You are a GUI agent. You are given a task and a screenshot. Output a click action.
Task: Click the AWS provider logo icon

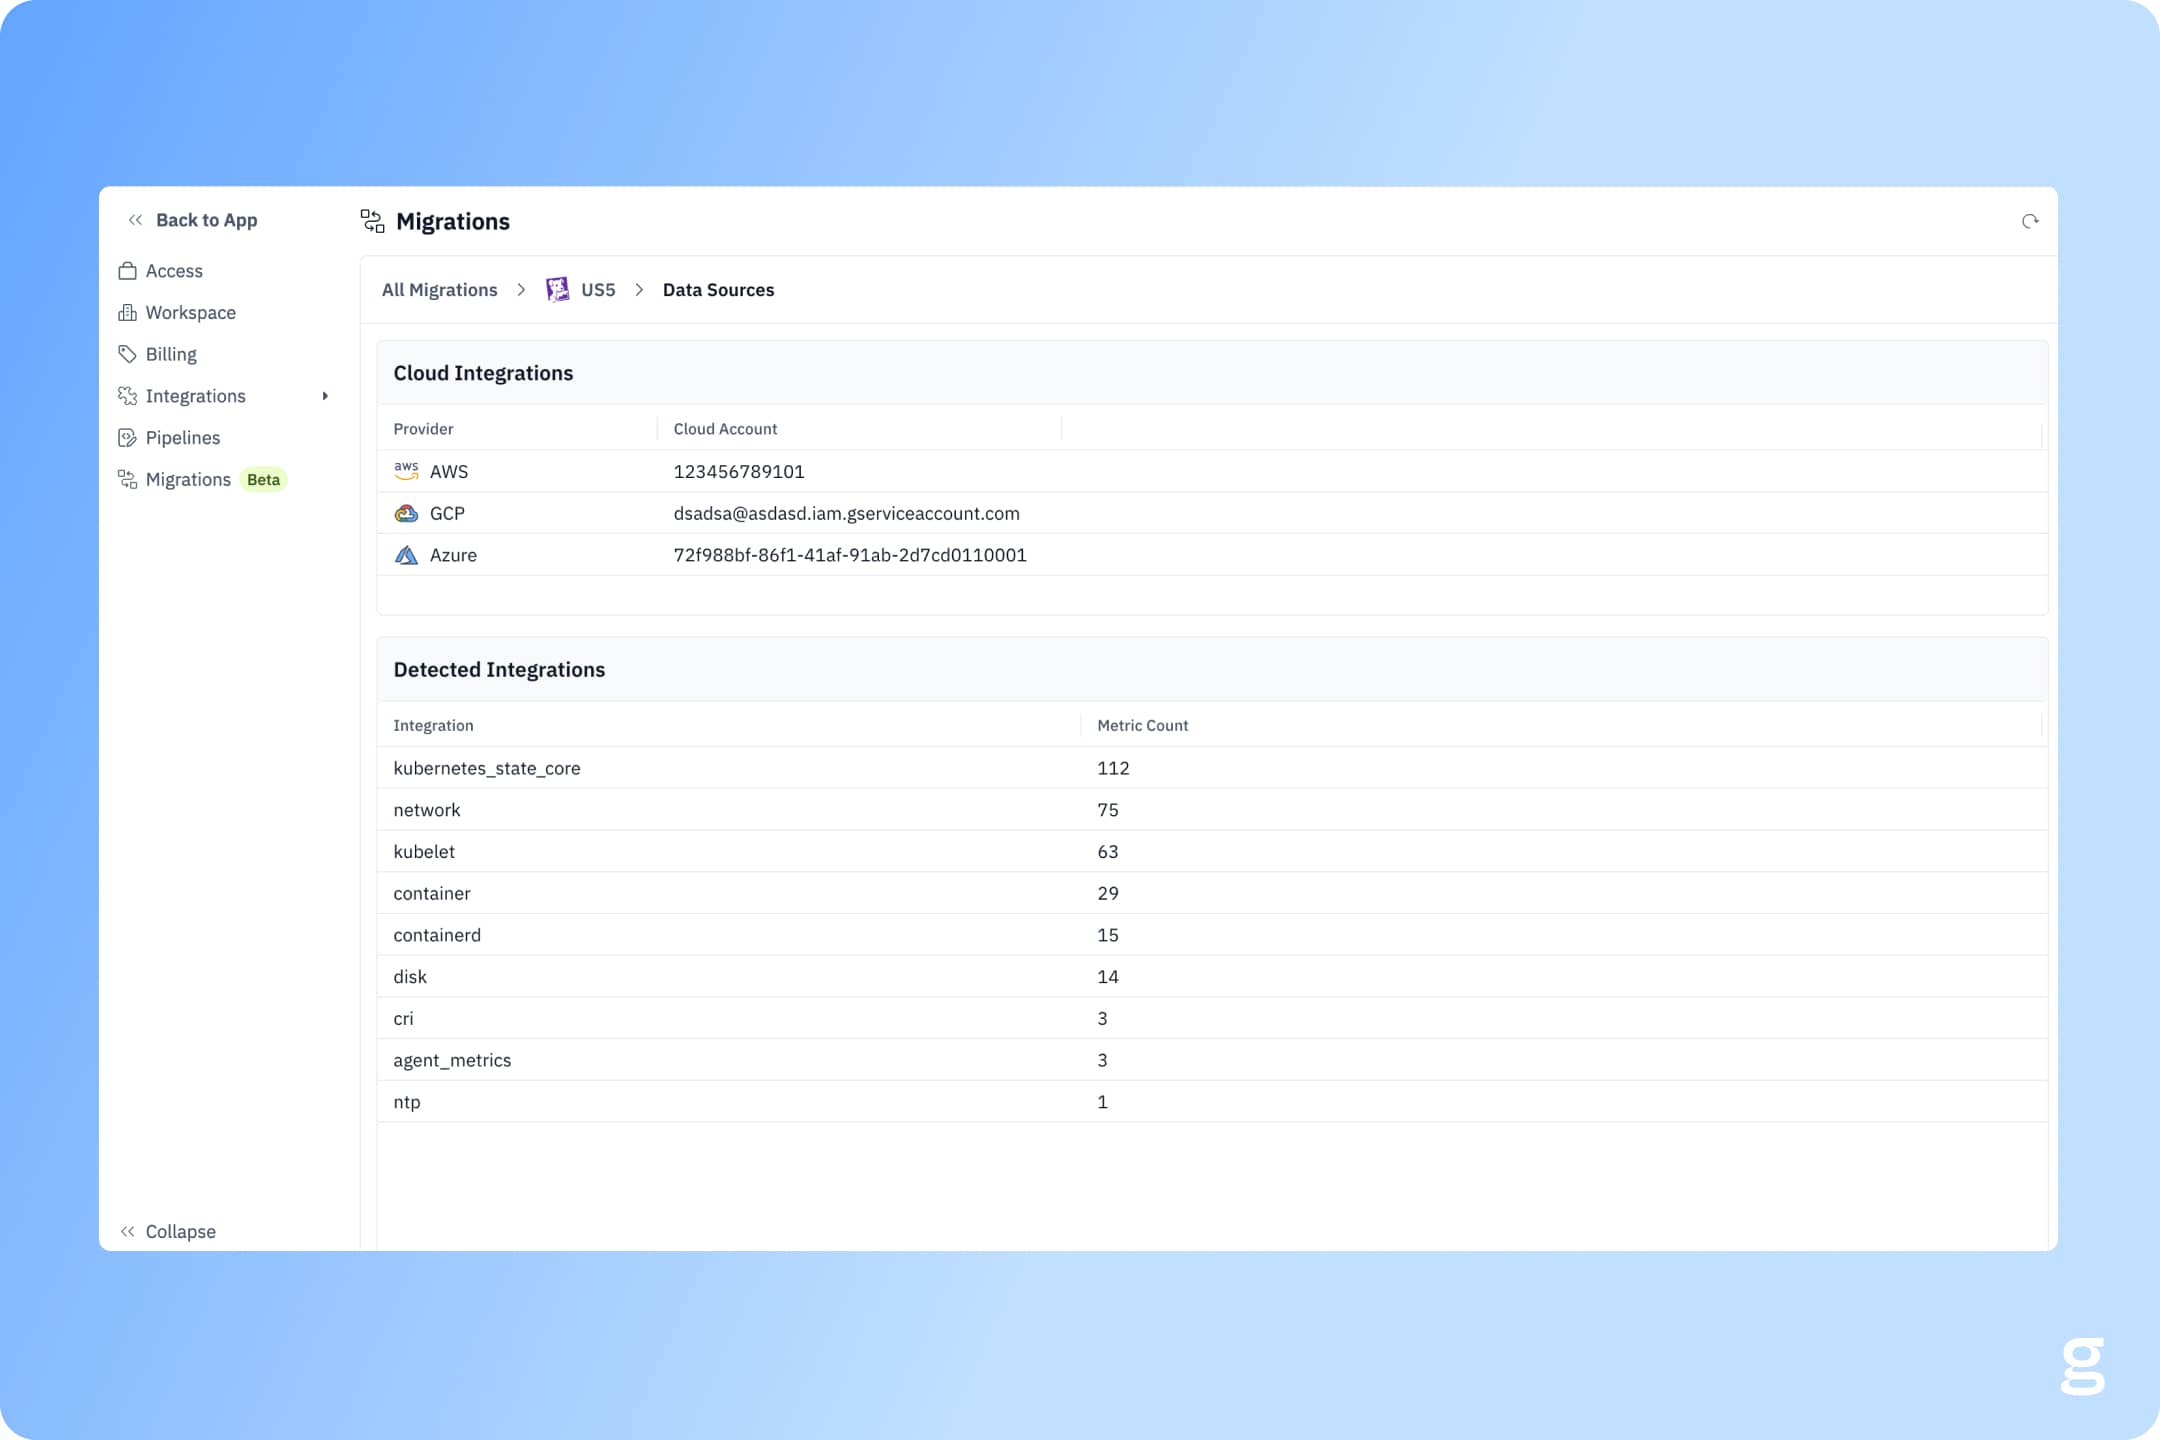click(406, 471)
